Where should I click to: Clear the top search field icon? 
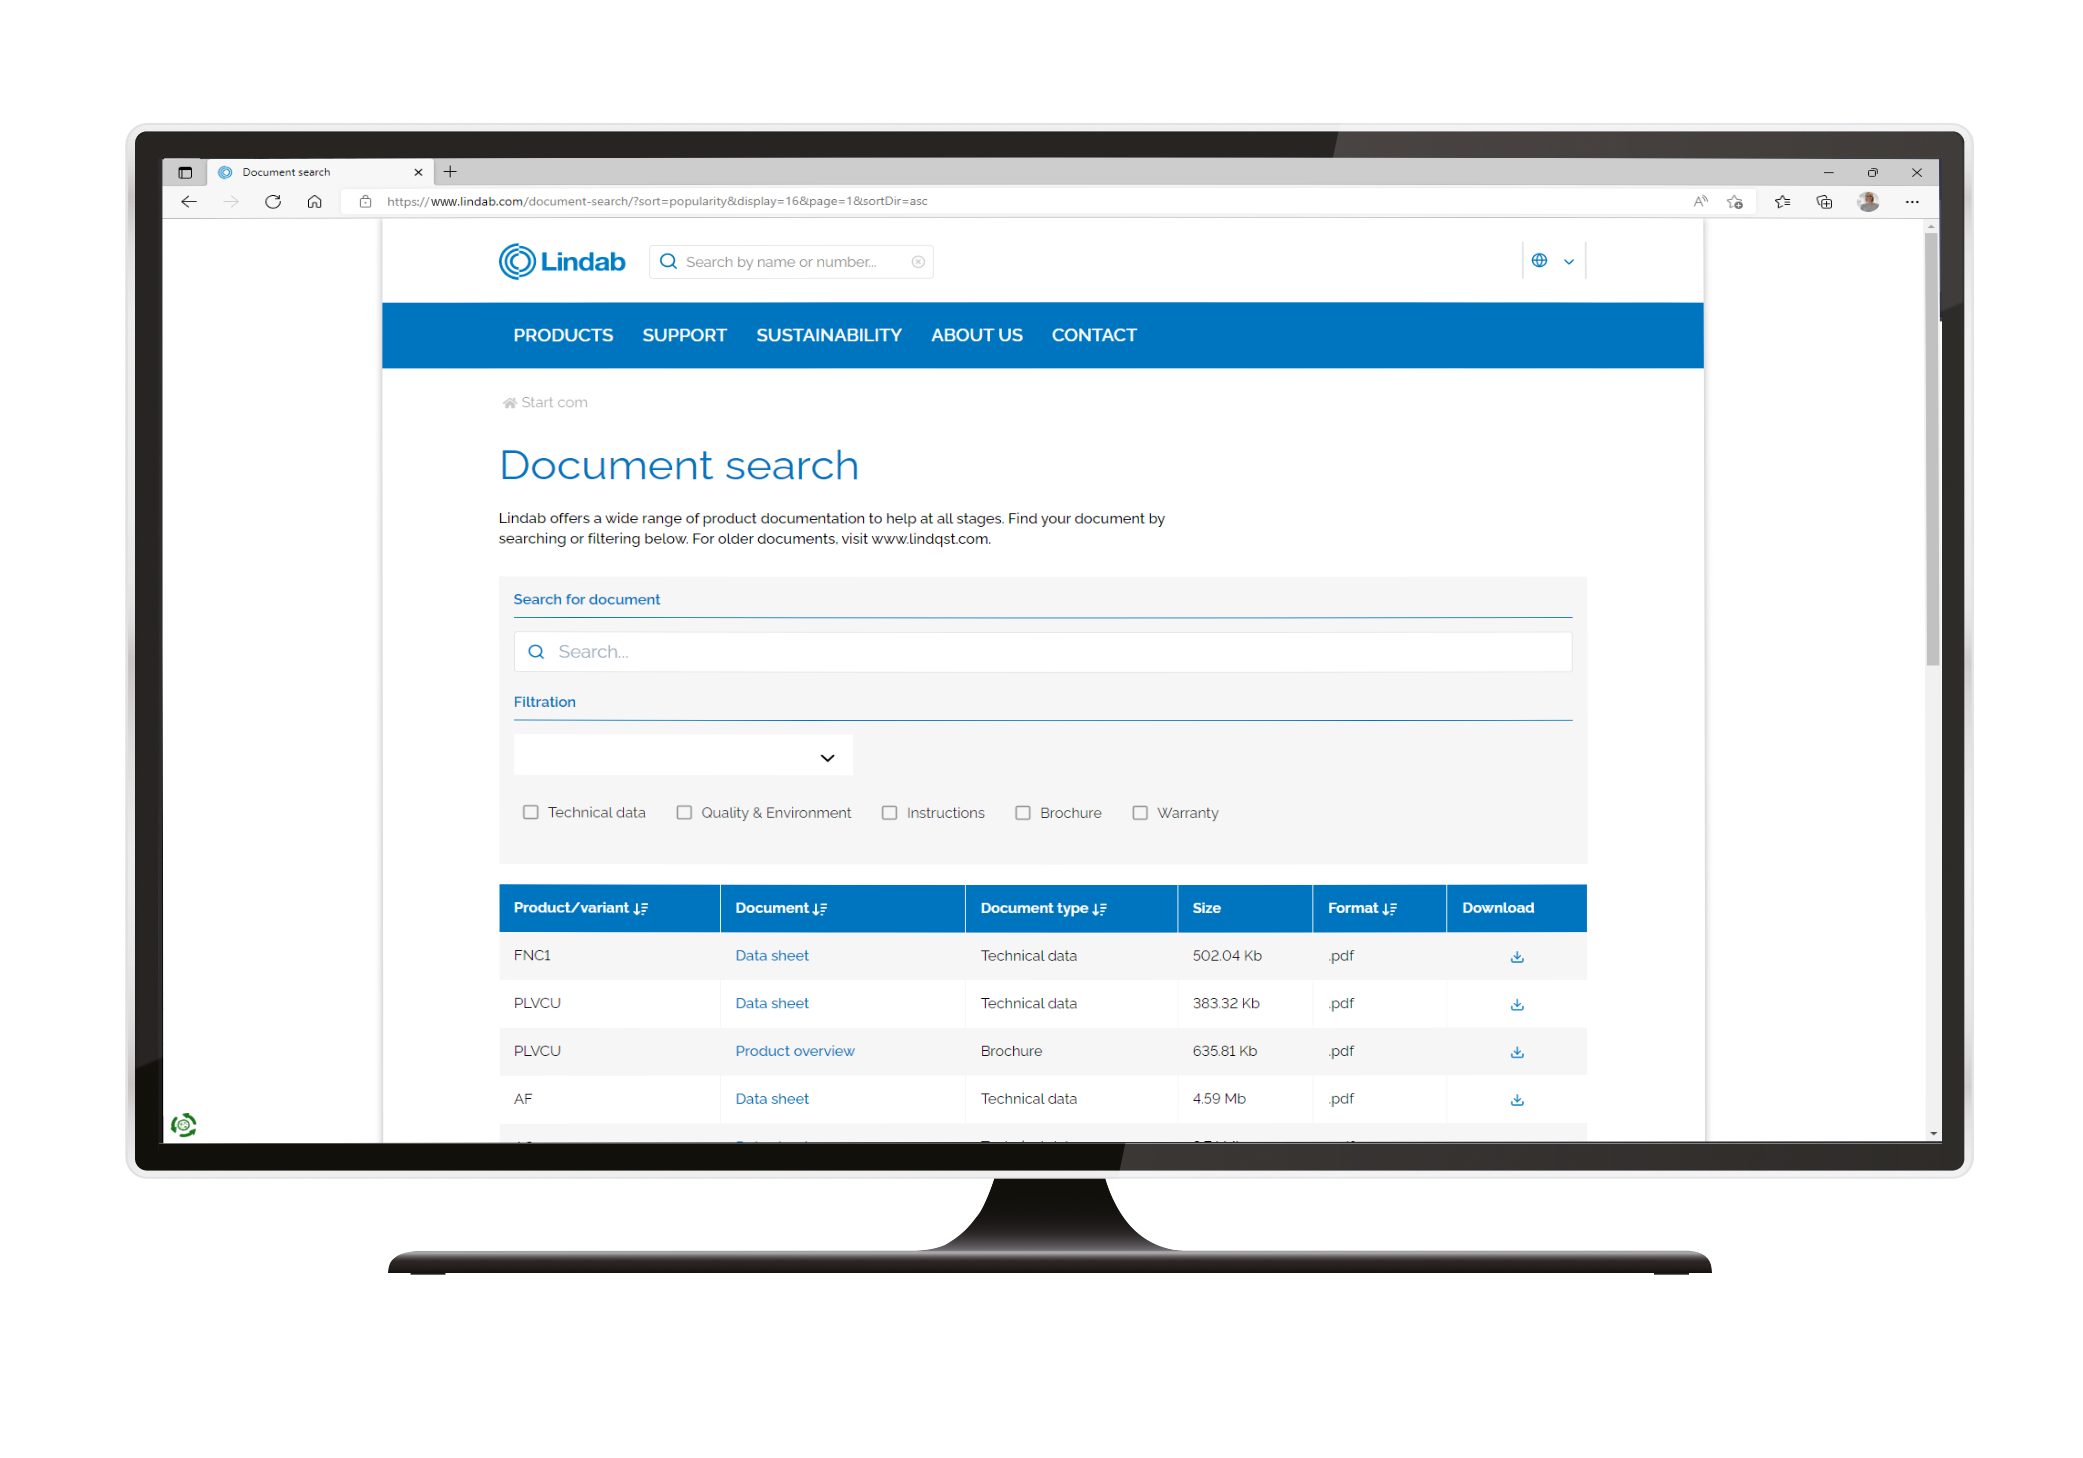[918, 262]
